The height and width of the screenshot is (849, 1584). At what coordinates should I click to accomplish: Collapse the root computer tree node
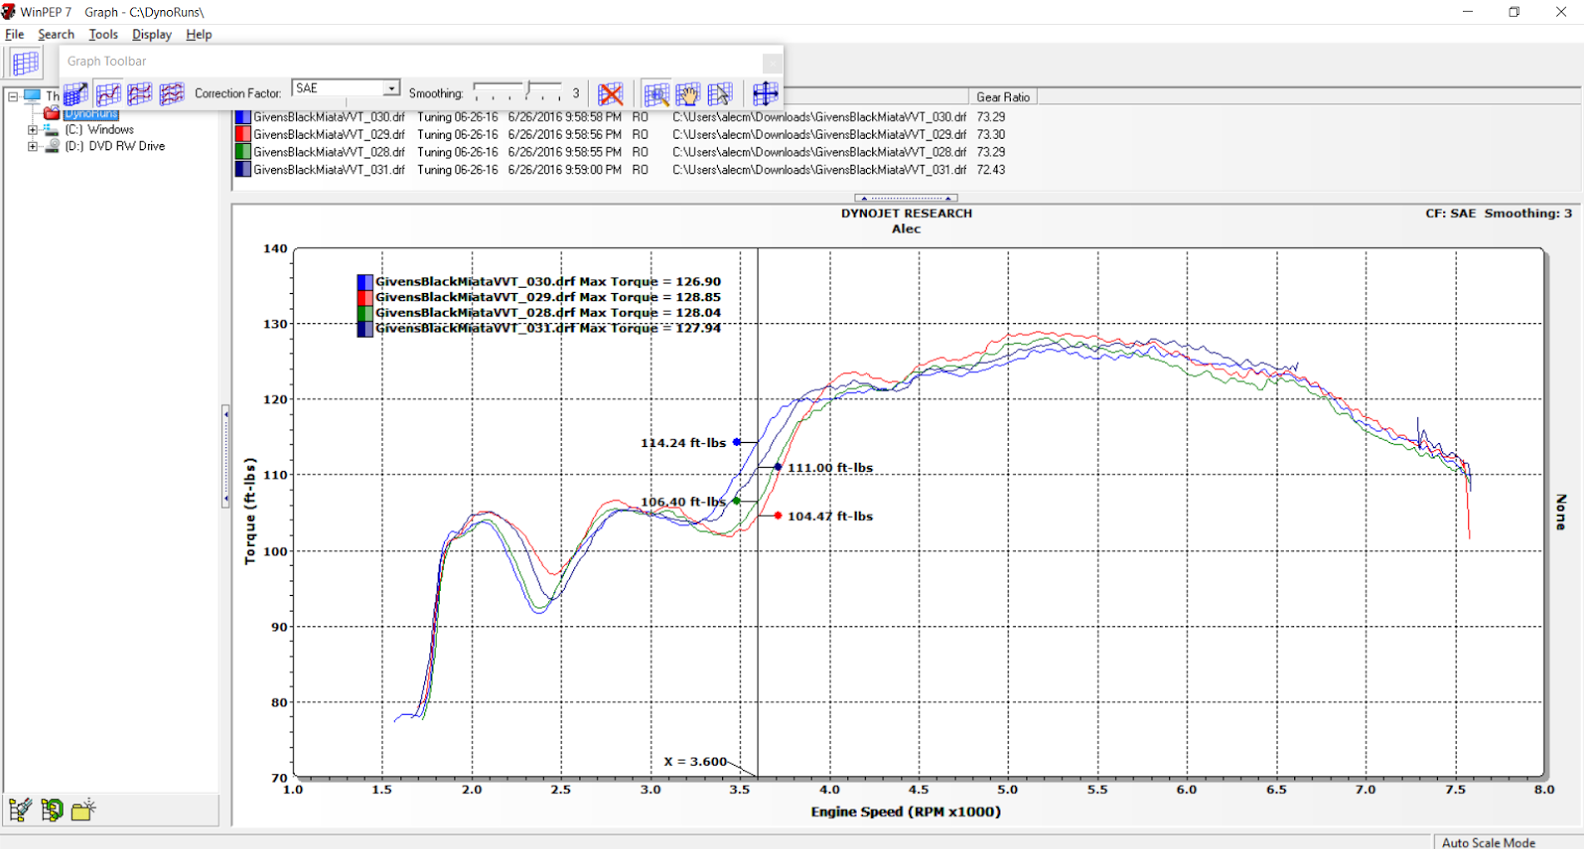pos(13,96)
